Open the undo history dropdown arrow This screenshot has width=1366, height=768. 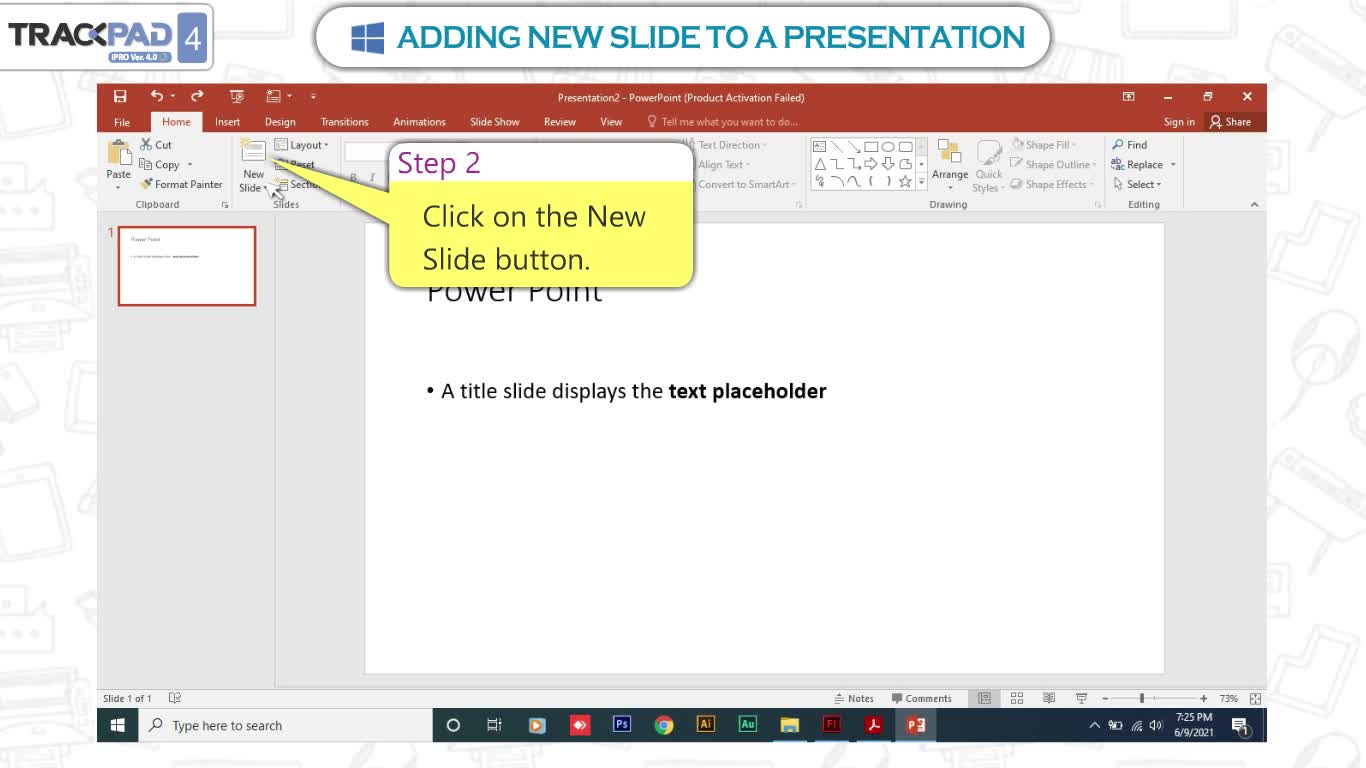click(x=173, y=97)
